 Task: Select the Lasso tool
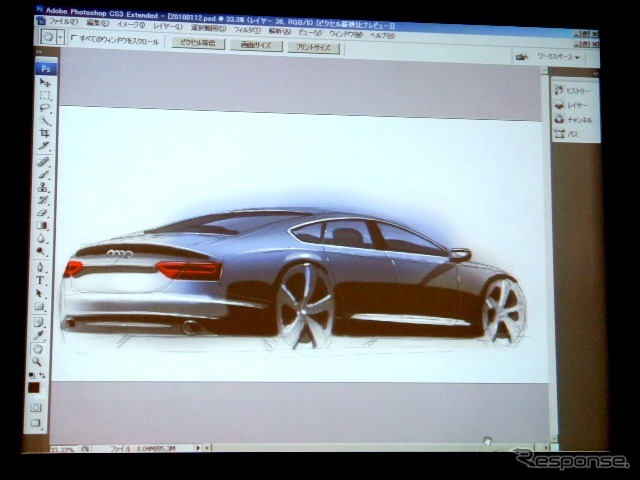[x=44, y=108]
